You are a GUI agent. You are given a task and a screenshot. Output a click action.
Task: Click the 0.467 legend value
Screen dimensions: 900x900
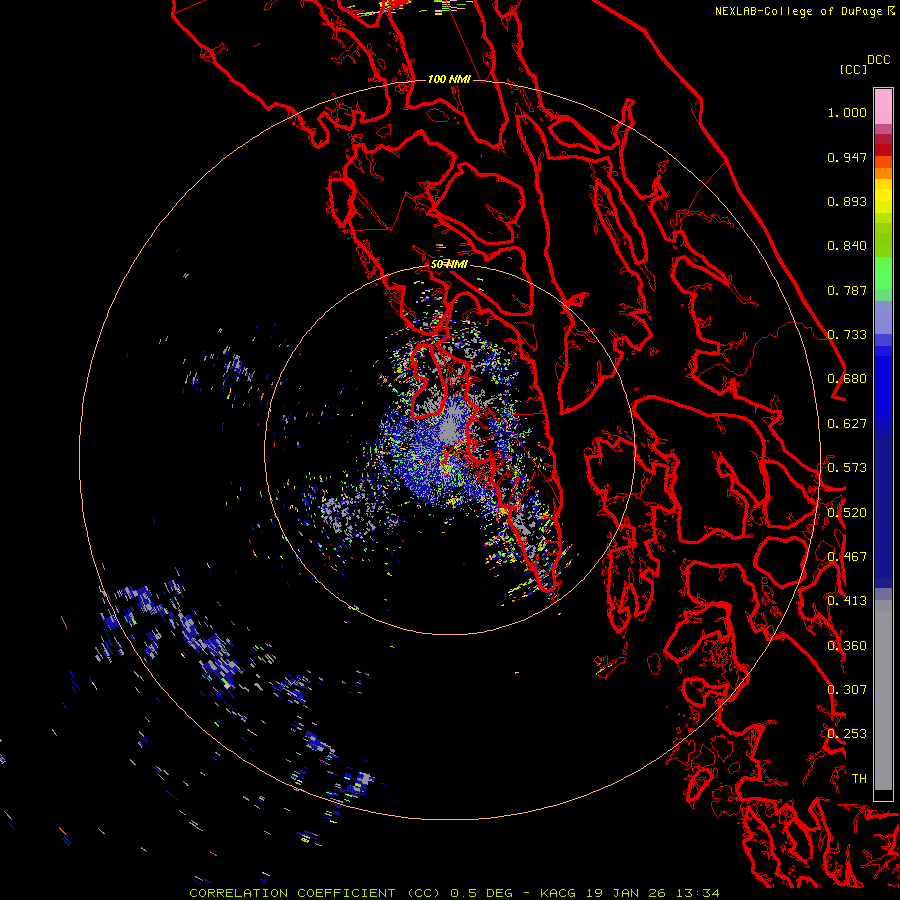click(847, 557)
